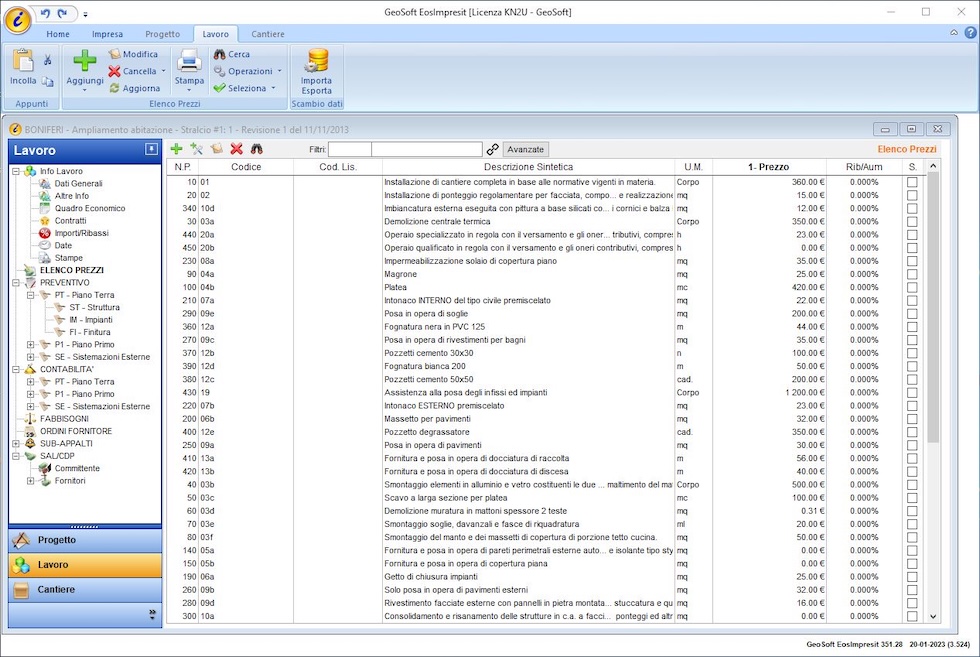Click Aggiorna refresh icon in ribbon
980x657 pixels.
115,88
